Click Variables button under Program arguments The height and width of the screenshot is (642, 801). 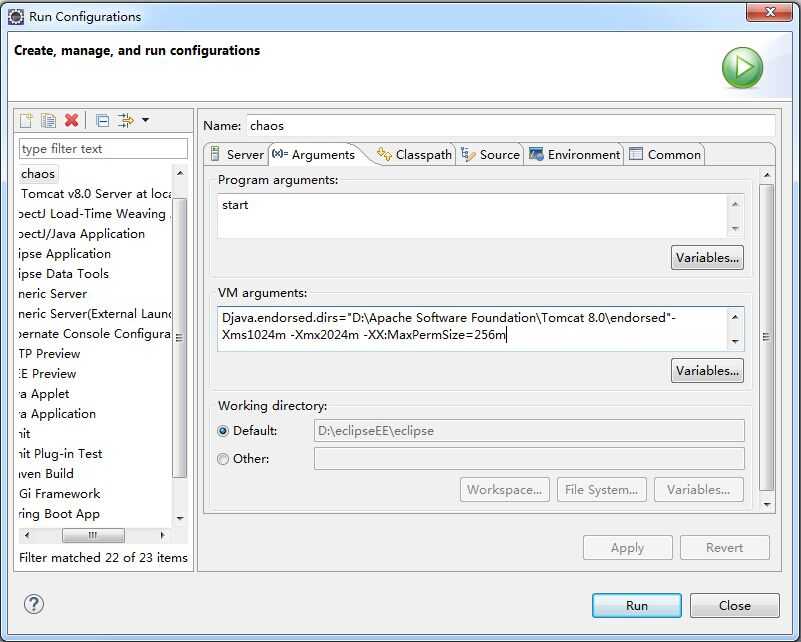coord(707,258)
